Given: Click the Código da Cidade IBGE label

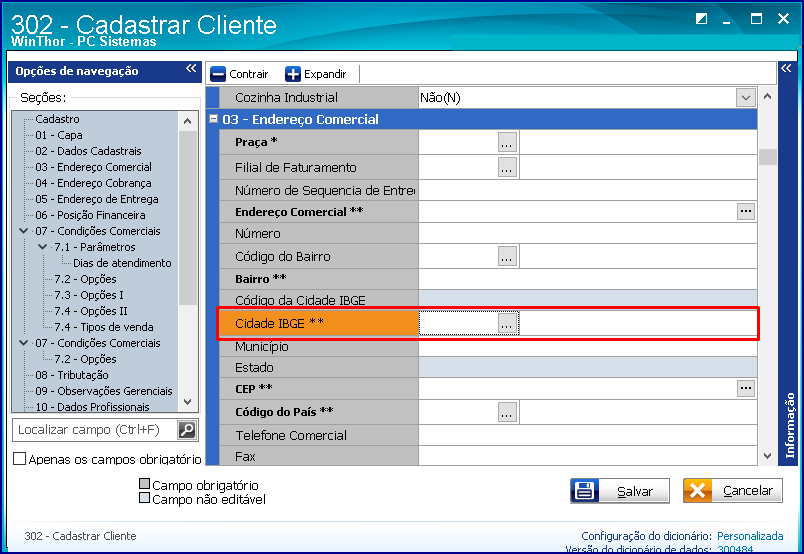Looking at the screenshot, I should (300, 300).
